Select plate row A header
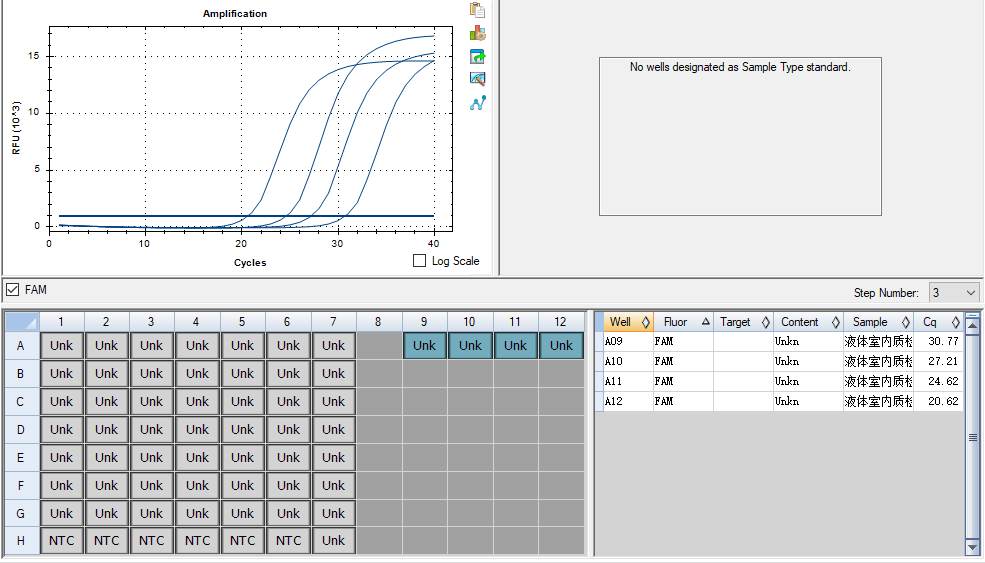The width and height of the screenshot is (985, 563). (x=21, y=346)
